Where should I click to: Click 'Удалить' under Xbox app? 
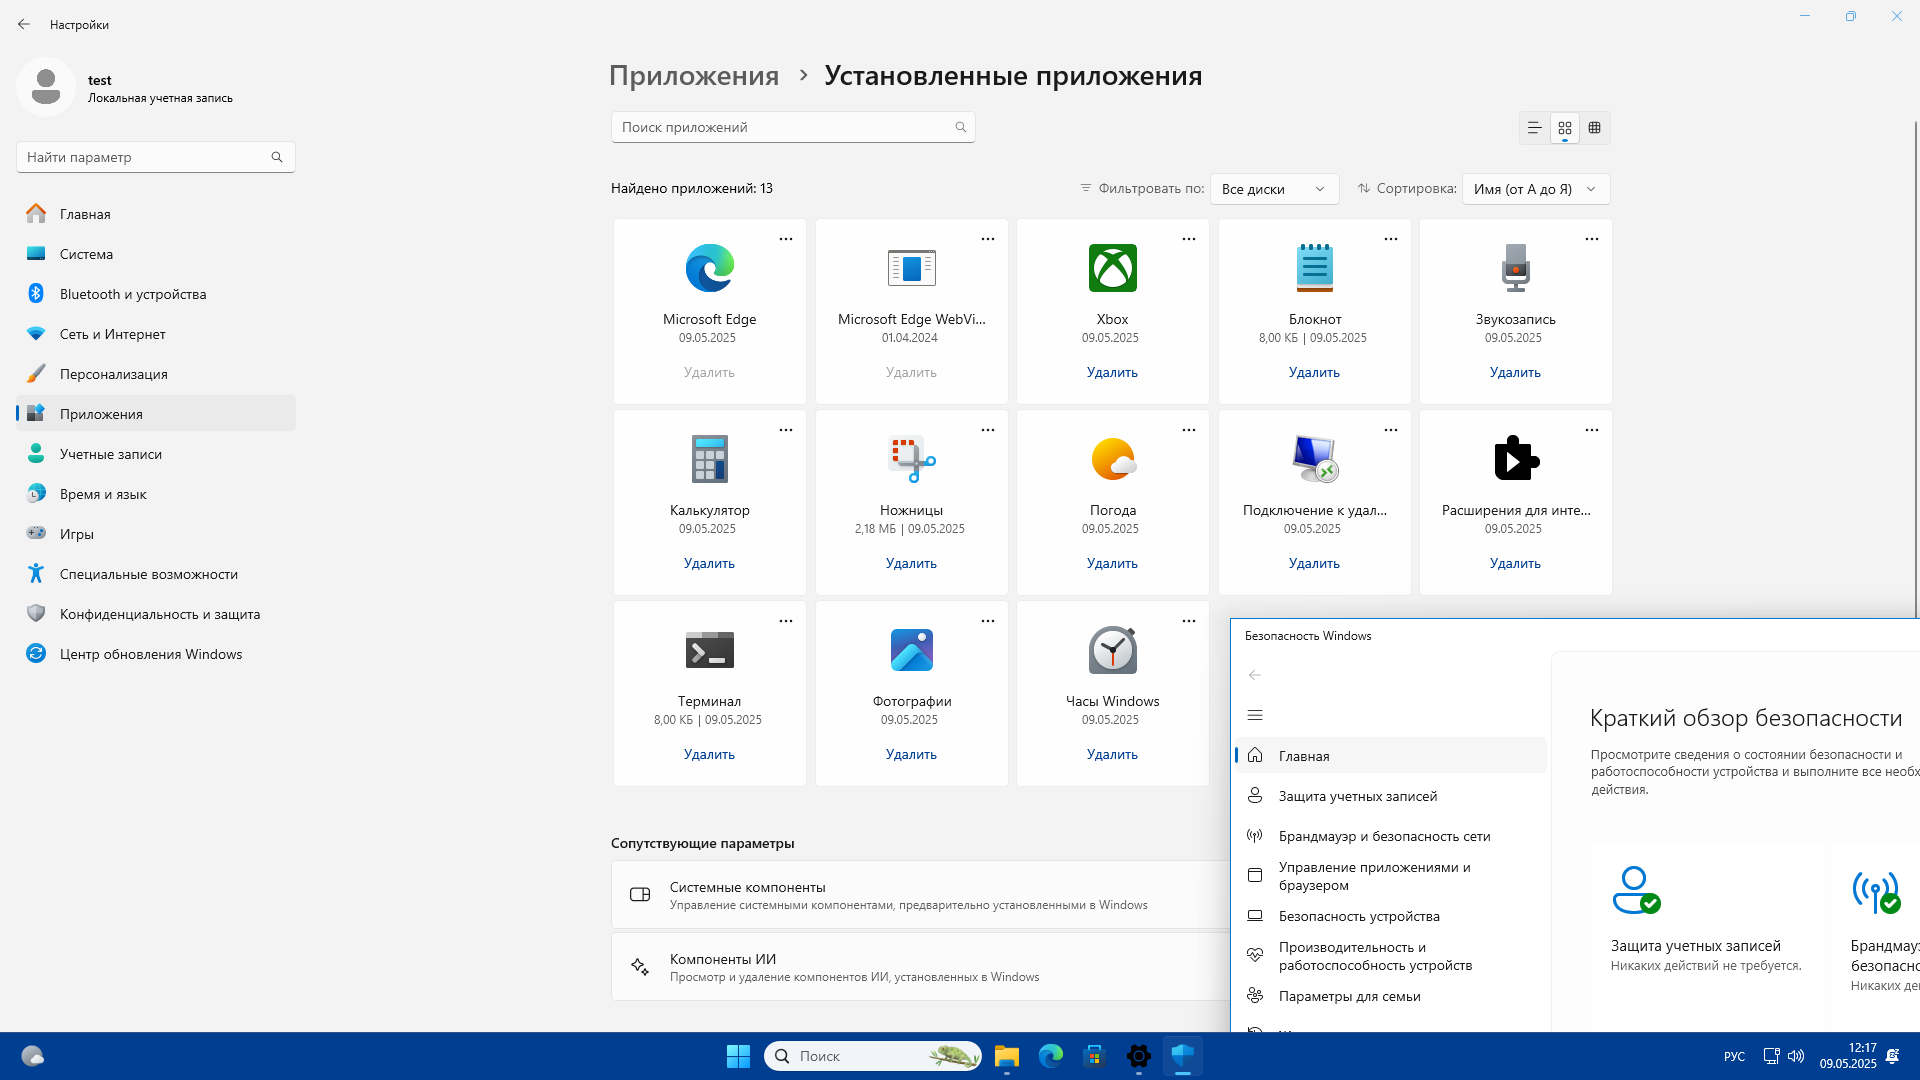pyautogui.click(x=1112, y=372)
